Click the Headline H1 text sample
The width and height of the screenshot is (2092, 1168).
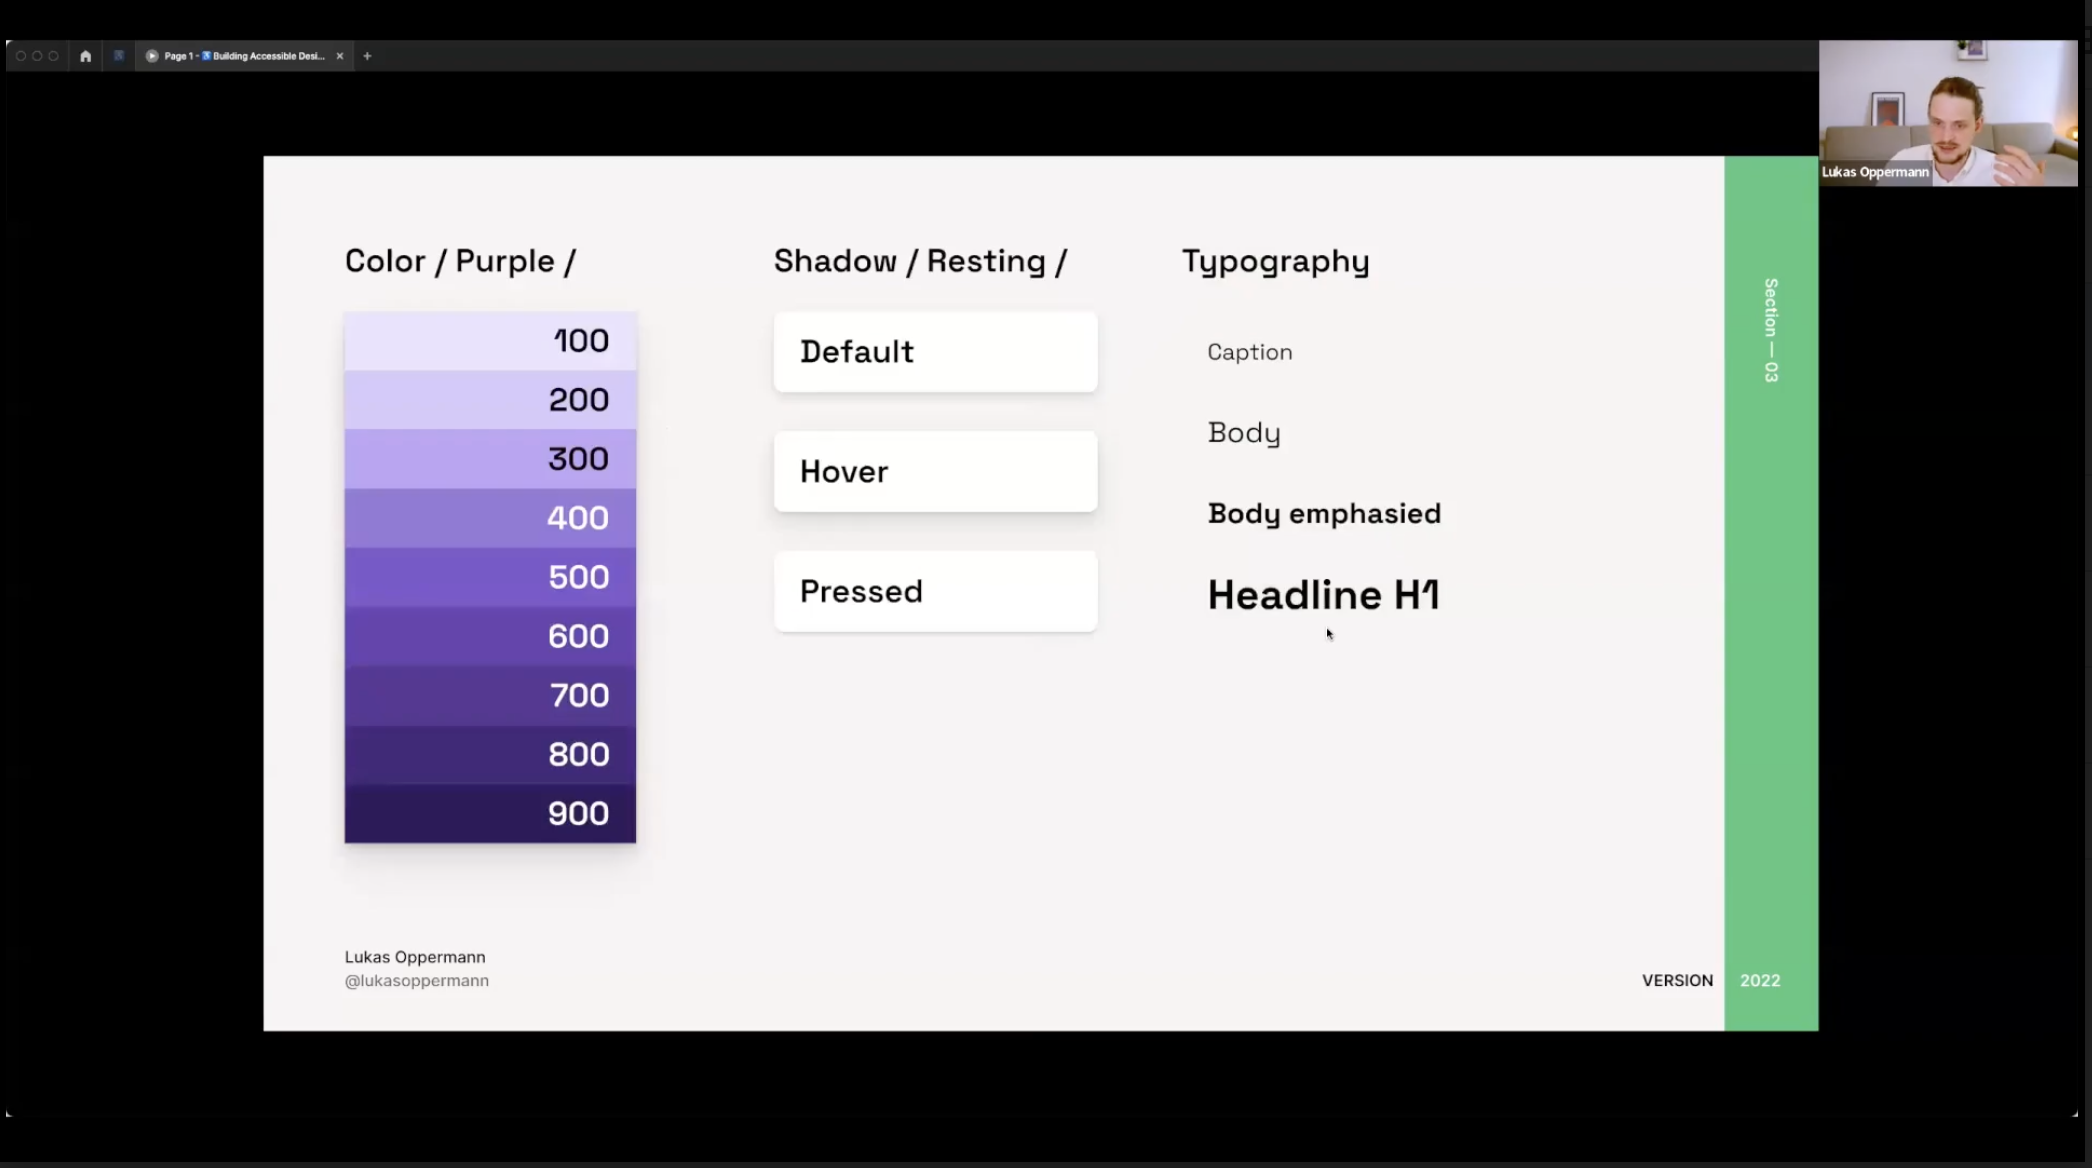(1323, 596)
